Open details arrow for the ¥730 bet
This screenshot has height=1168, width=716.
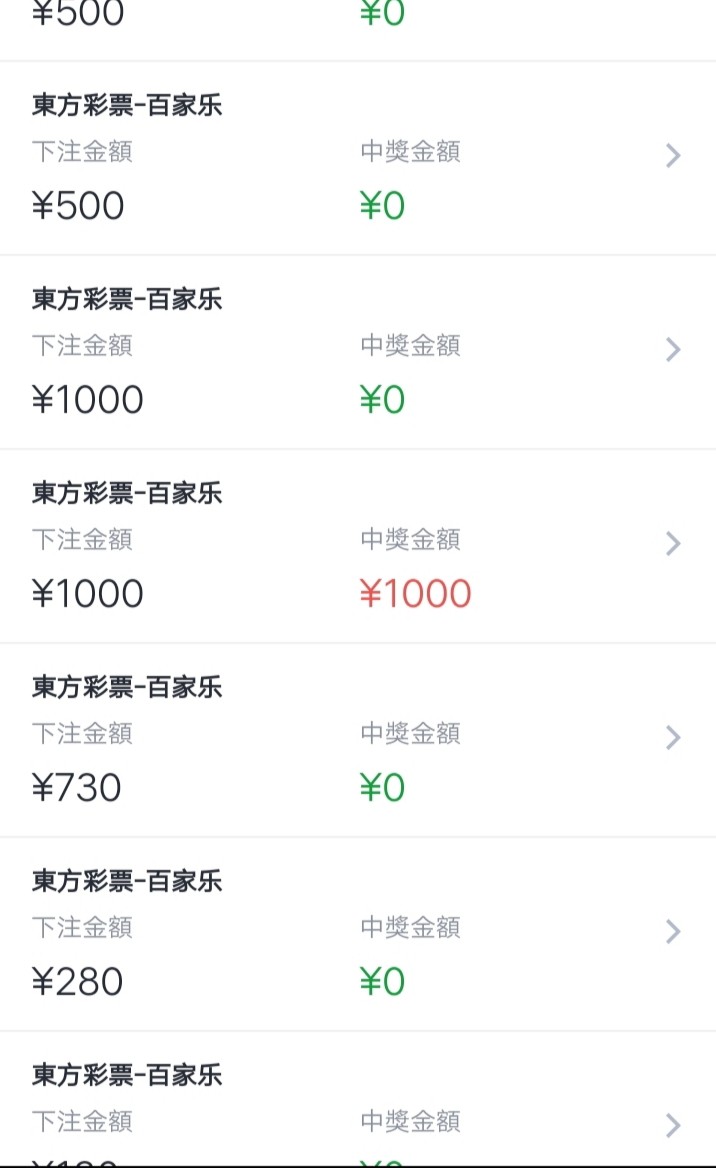[x=673, y=738]
